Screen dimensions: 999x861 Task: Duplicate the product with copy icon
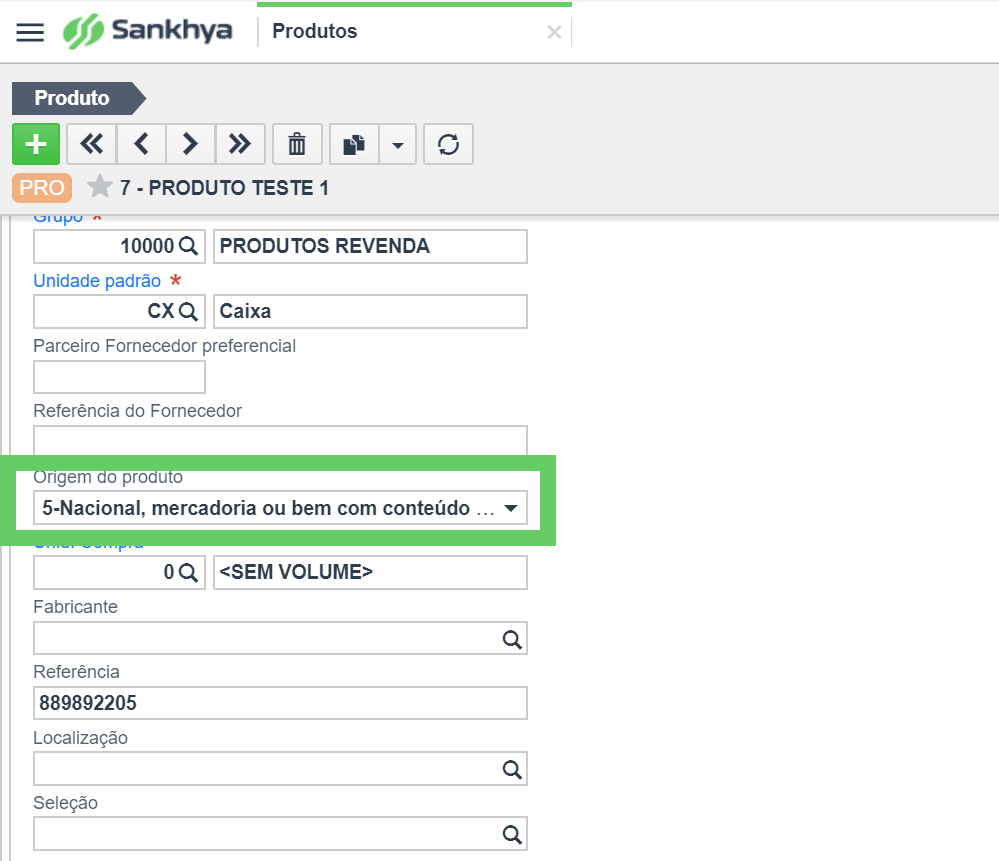click(x=354, y=145)
